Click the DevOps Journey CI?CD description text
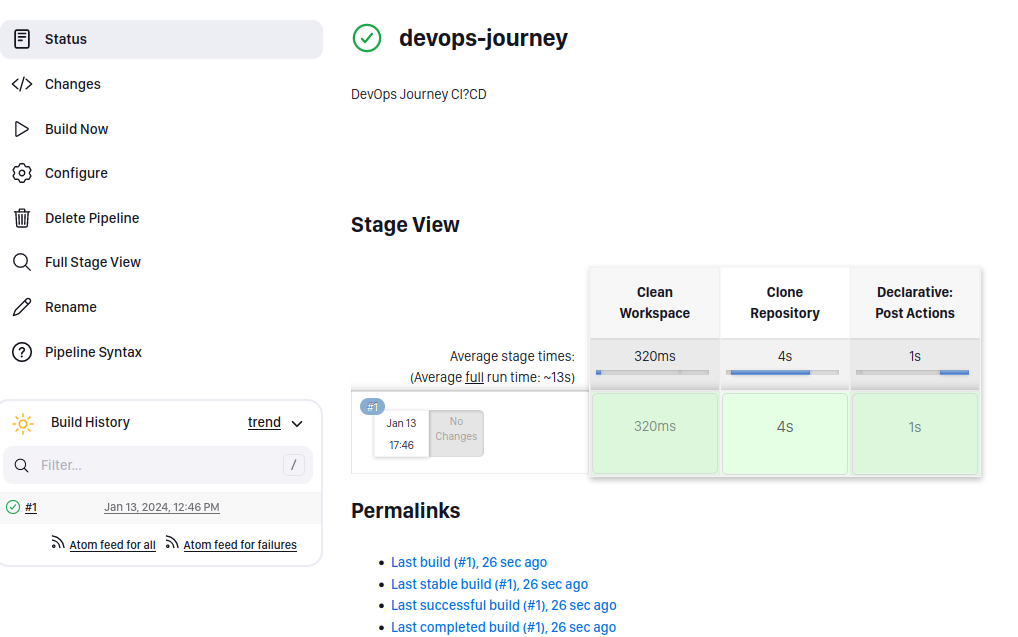 coord(419,94)
